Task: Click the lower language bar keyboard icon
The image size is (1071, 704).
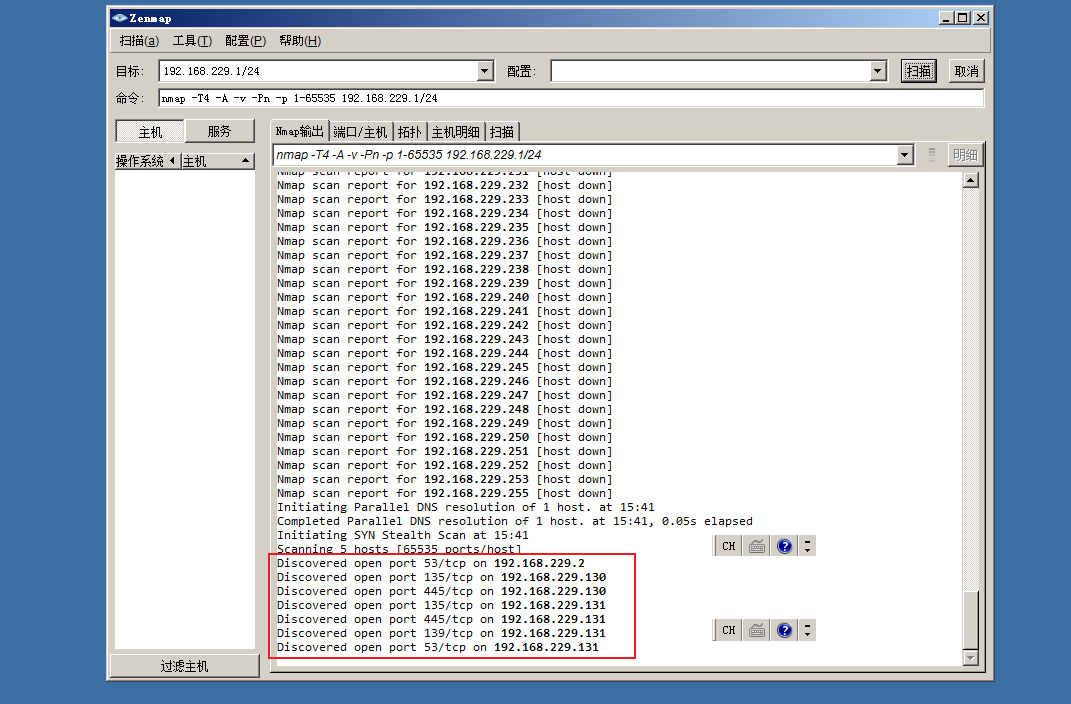Action: coord(757,630)
